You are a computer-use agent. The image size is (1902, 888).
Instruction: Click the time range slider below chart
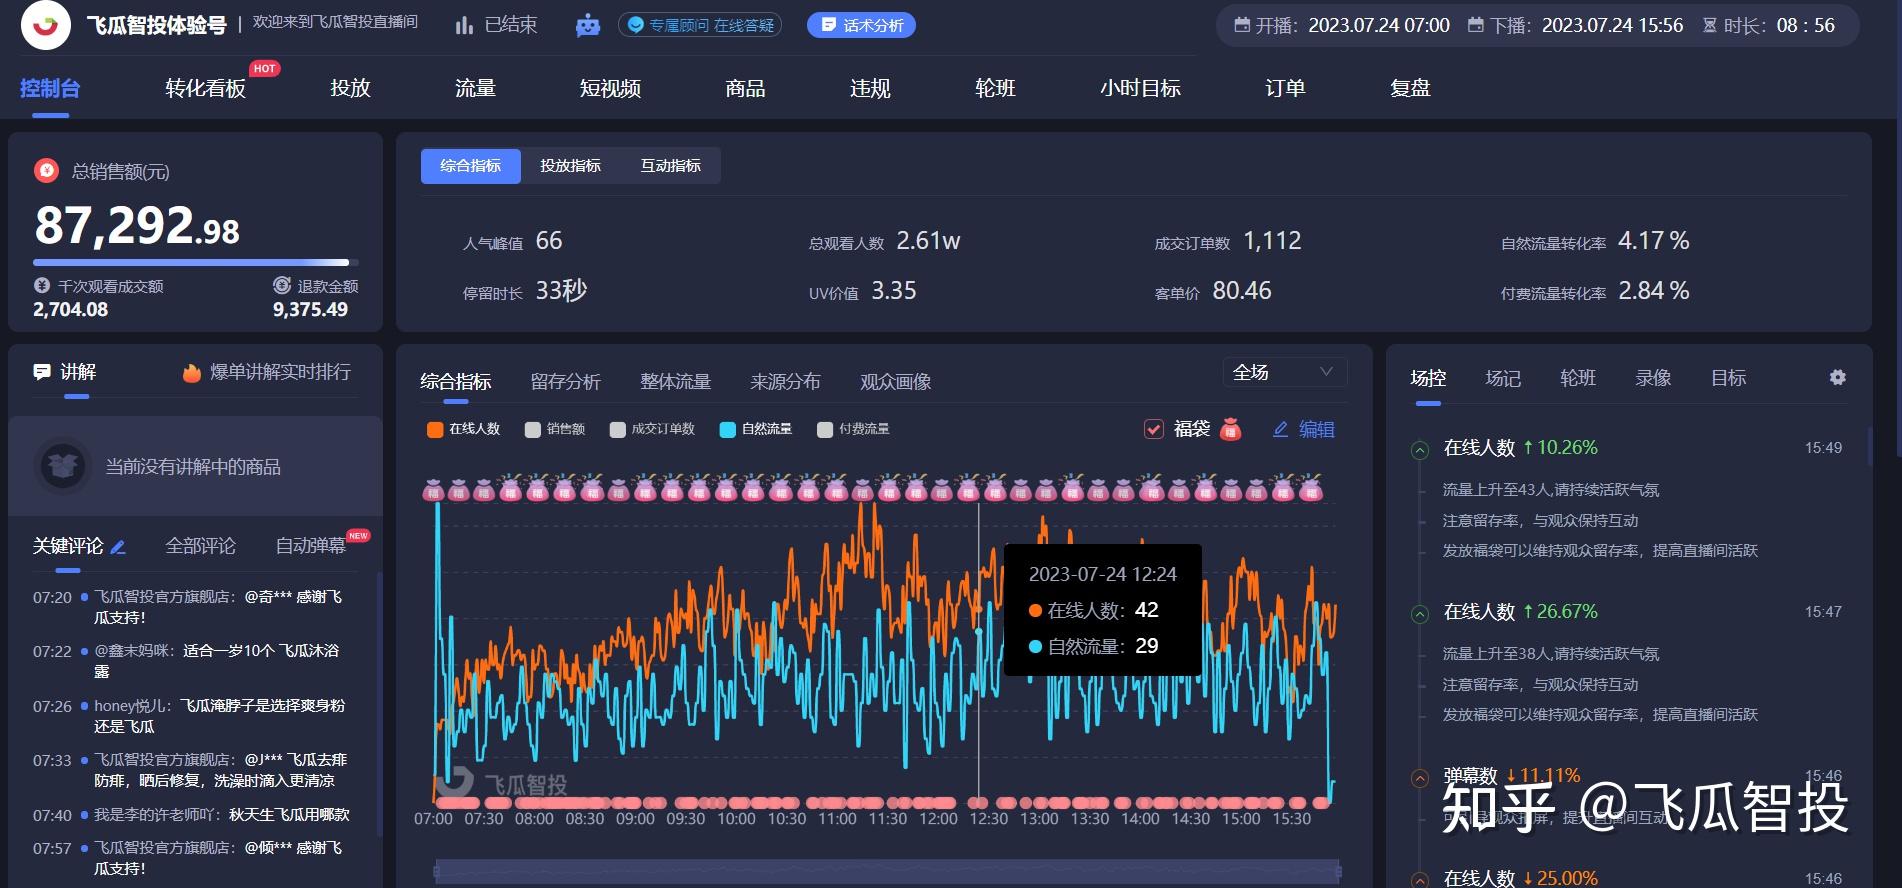click(x=887, y=872)
